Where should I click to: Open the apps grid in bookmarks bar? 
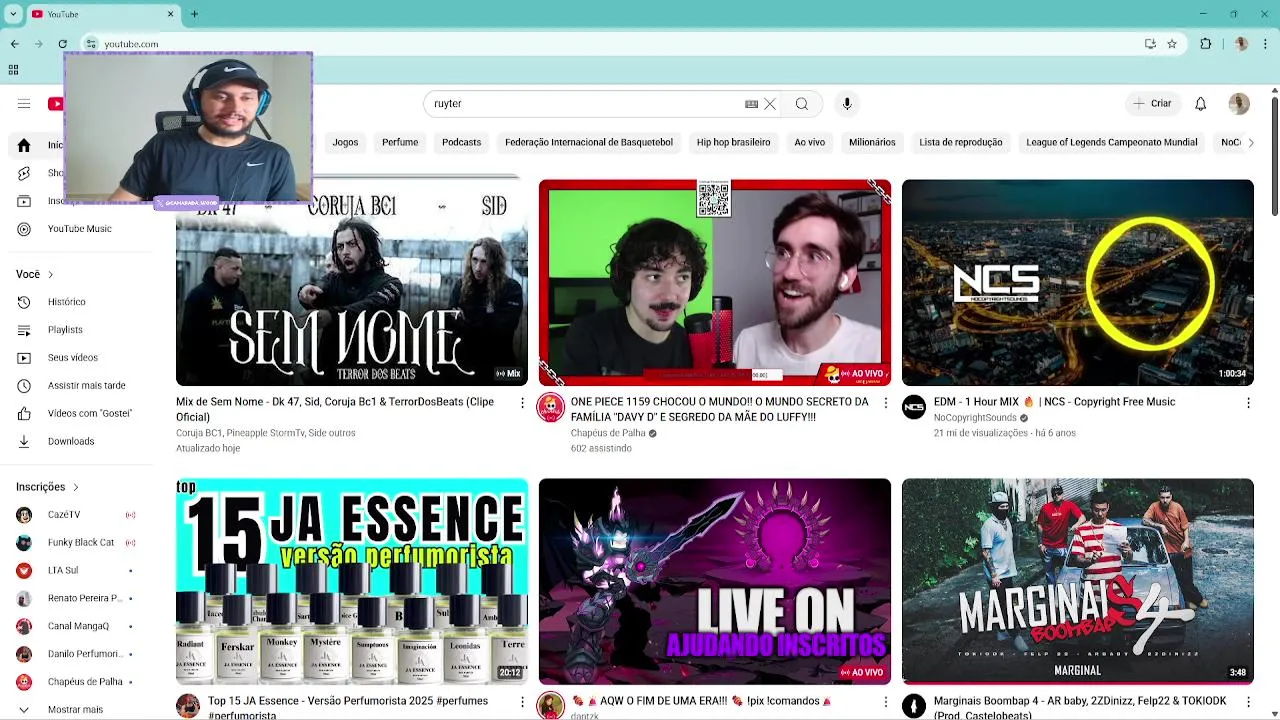[13, 70]
